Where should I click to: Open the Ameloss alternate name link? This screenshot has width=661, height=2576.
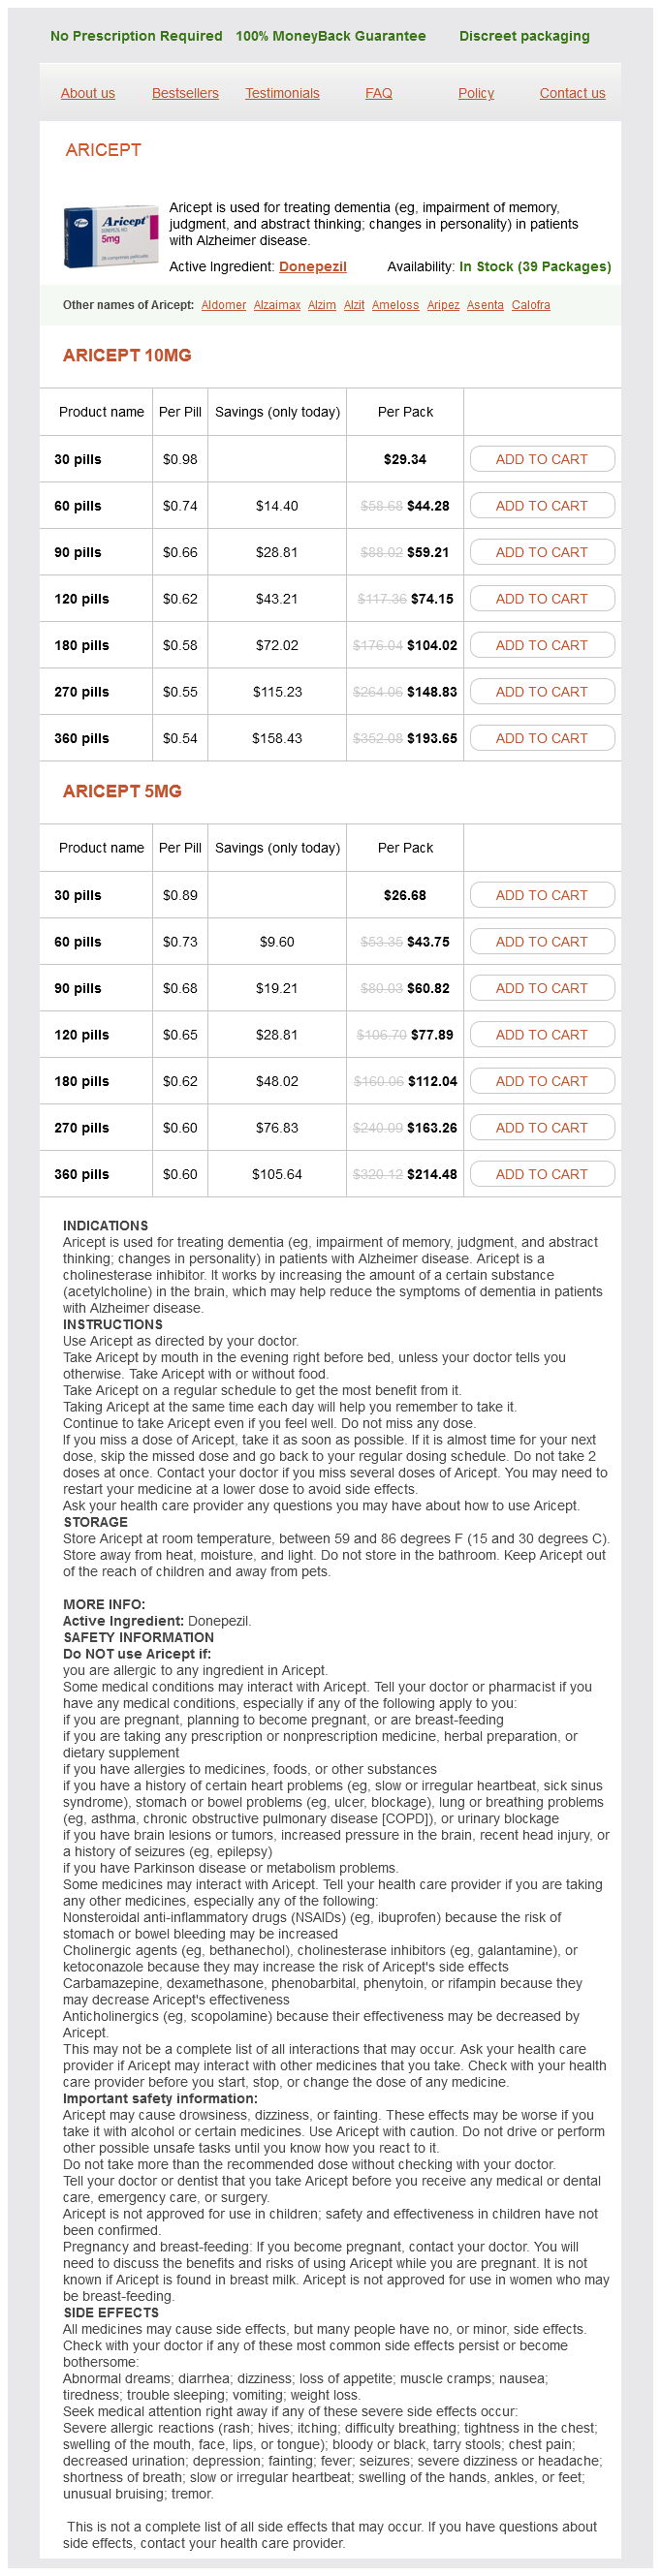click(x=395, y=305)
